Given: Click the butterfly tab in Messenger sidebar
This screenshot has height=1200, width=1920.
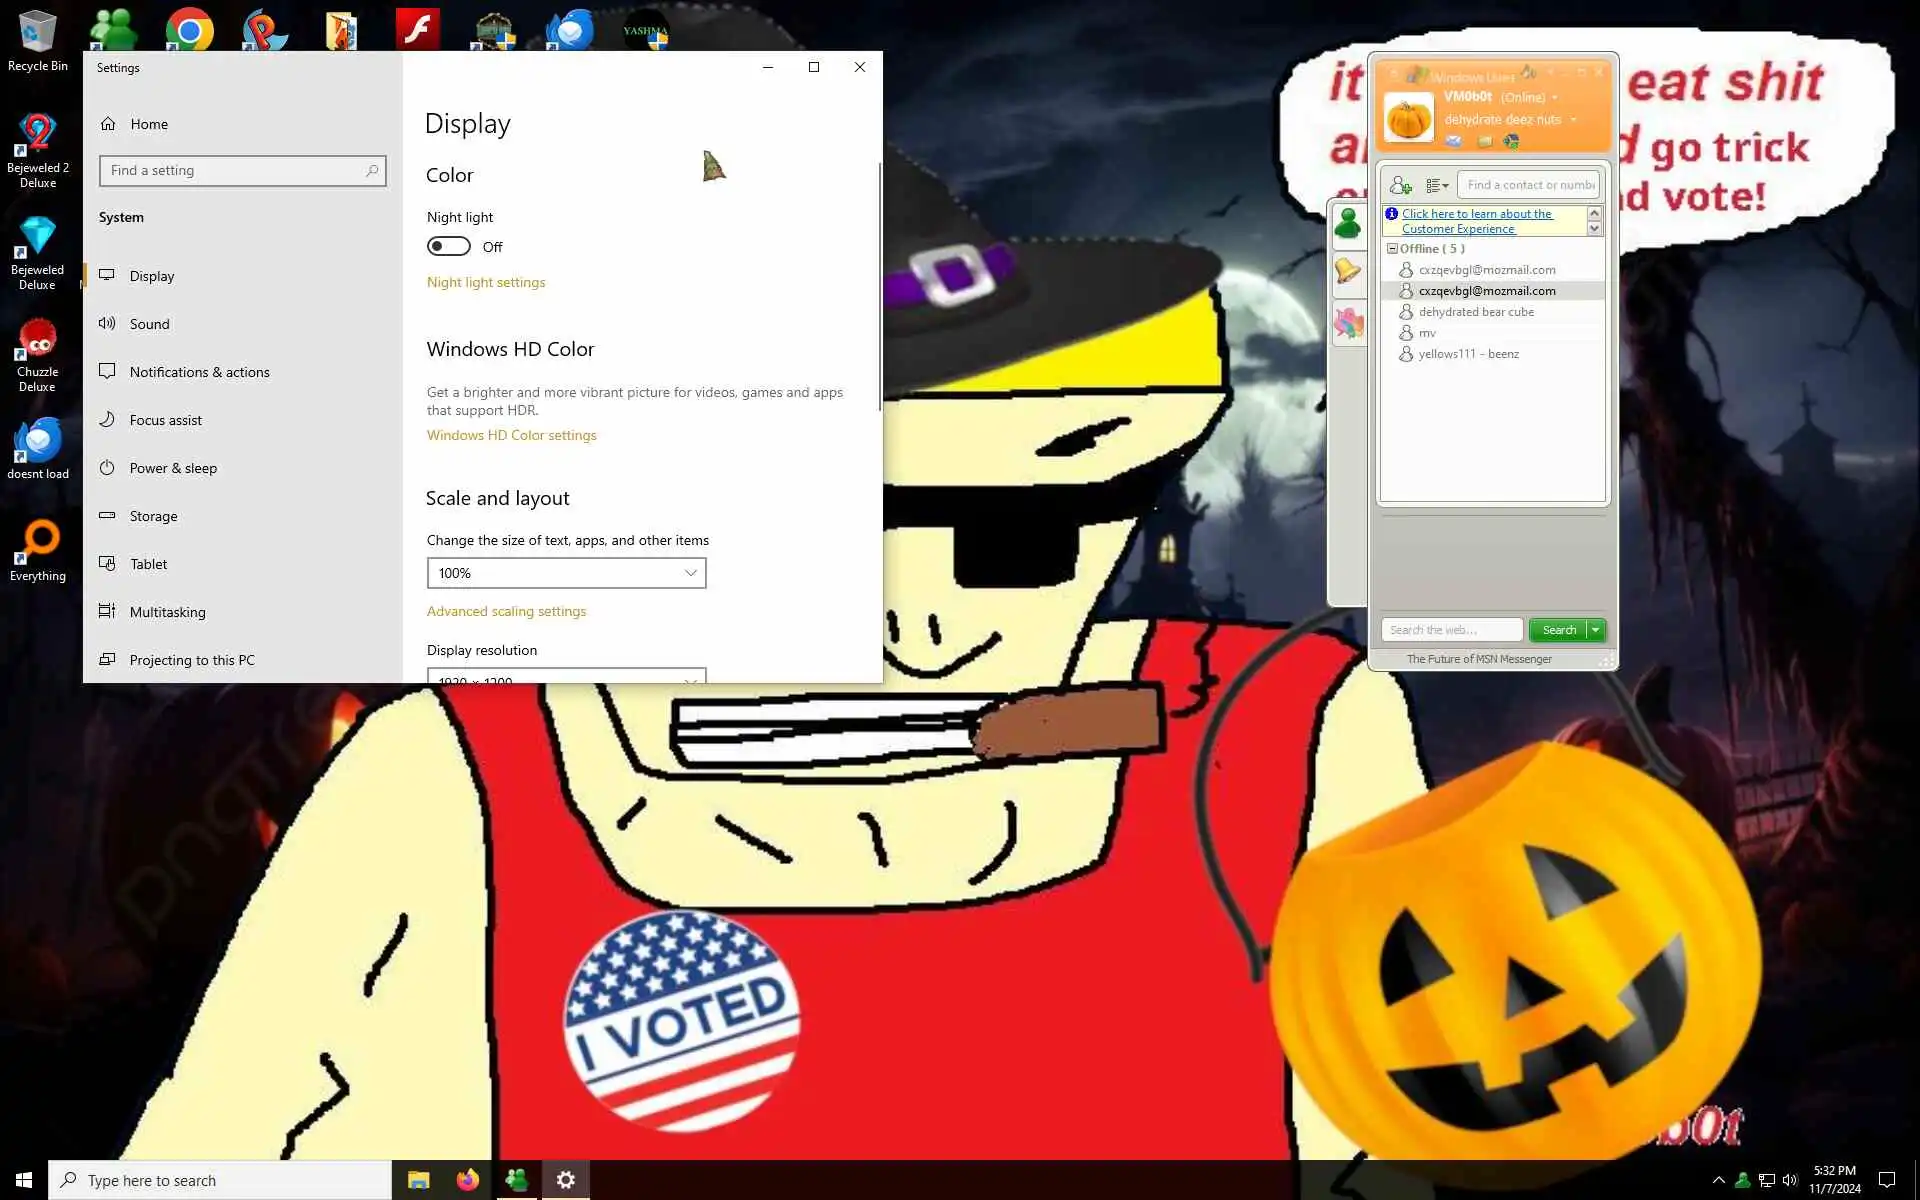Looking at the screenshot, I should point(1348,323).
